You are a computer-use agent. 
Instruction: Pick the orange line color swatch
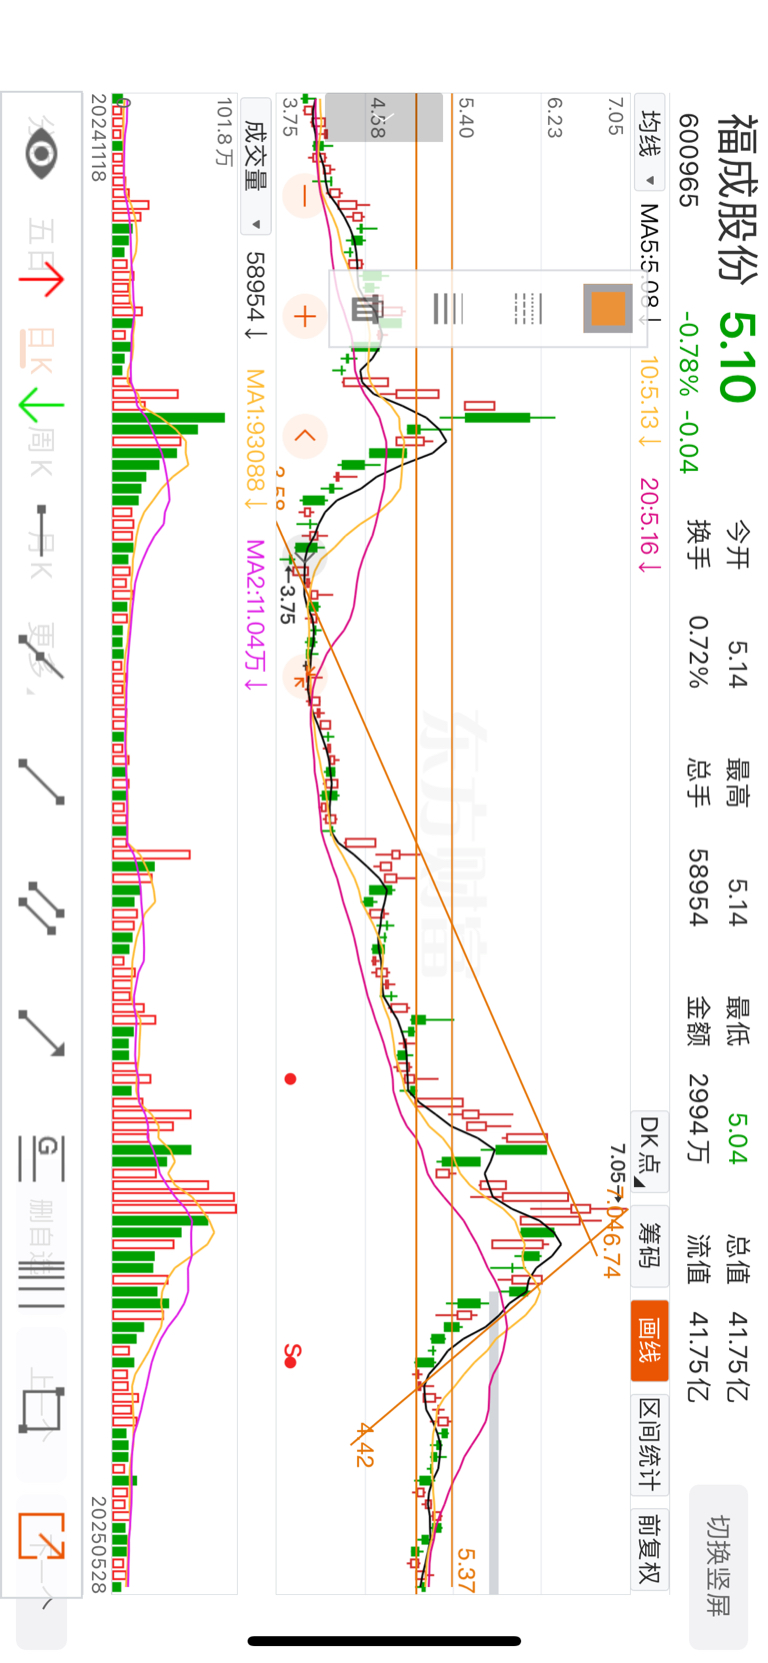tap(607, 309)
